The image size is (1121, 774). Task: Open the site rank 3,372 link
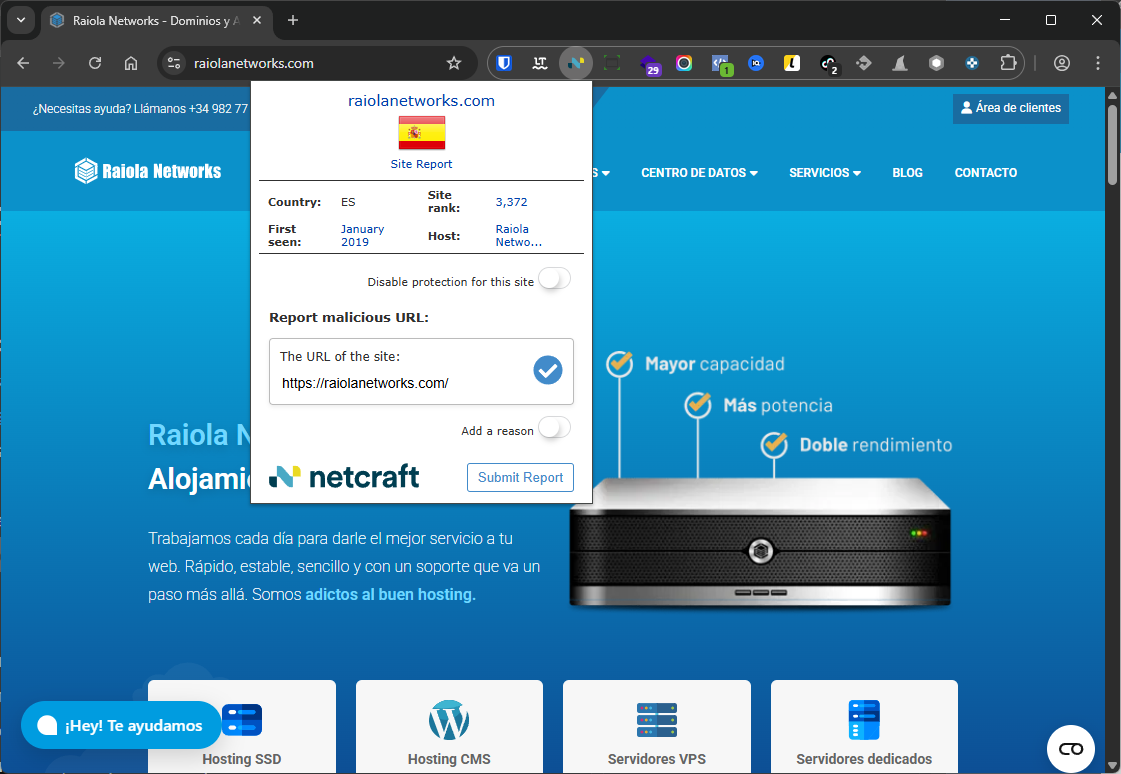click(511, 202)
